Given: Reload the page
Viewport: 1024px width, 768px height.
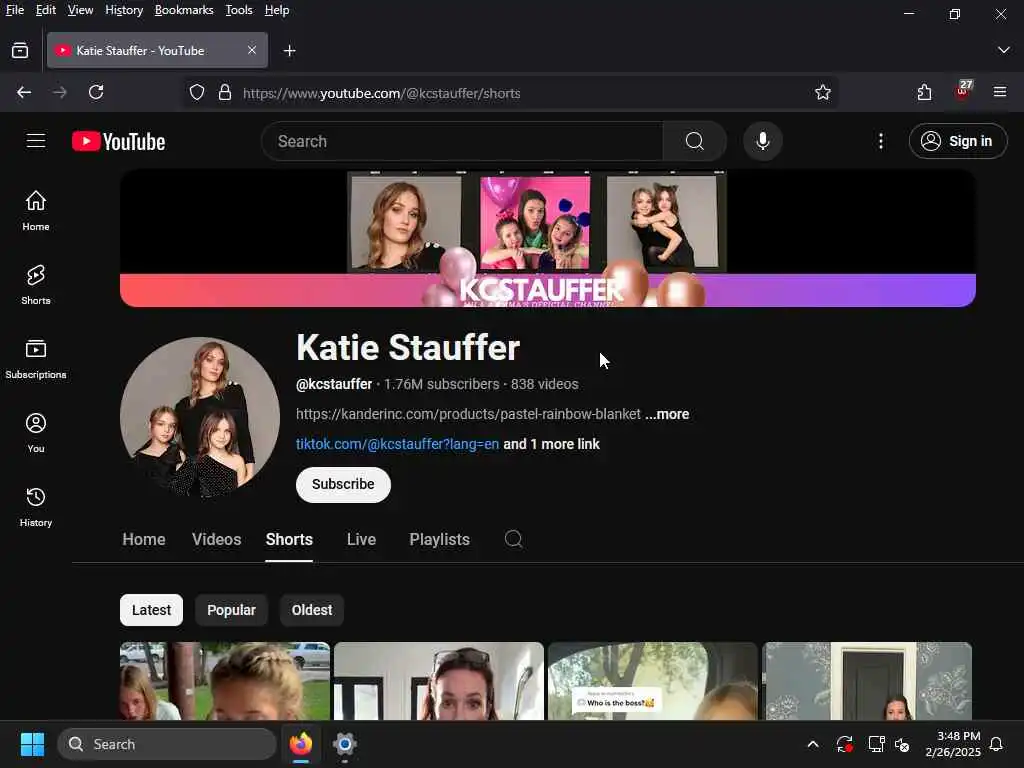Looking at the screenshot, I should [x=96, y=93].
